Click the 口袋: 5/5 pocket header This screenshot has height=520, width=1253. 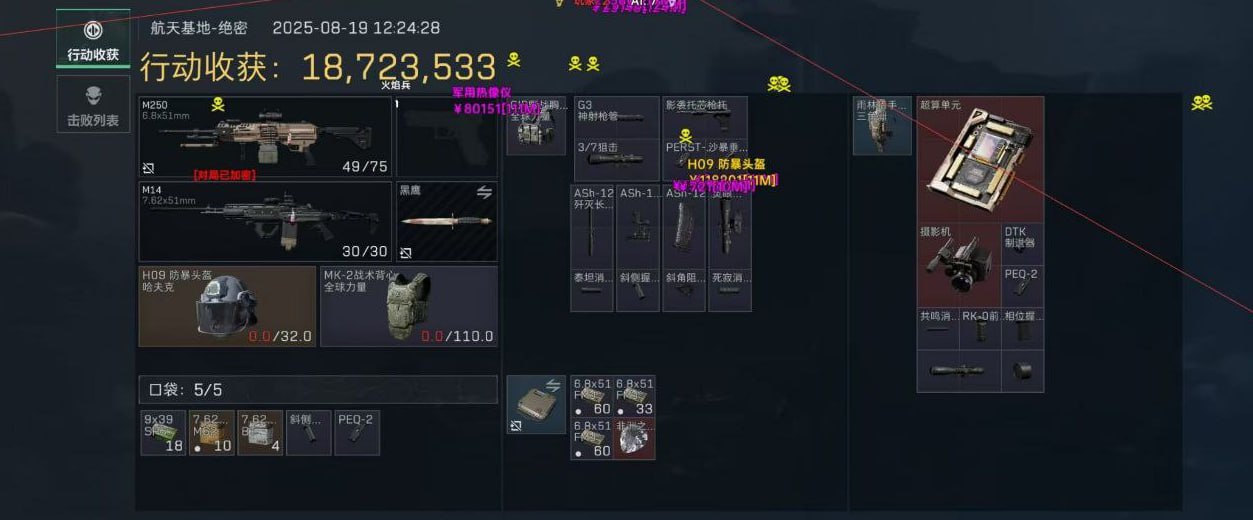coord(318,389)
